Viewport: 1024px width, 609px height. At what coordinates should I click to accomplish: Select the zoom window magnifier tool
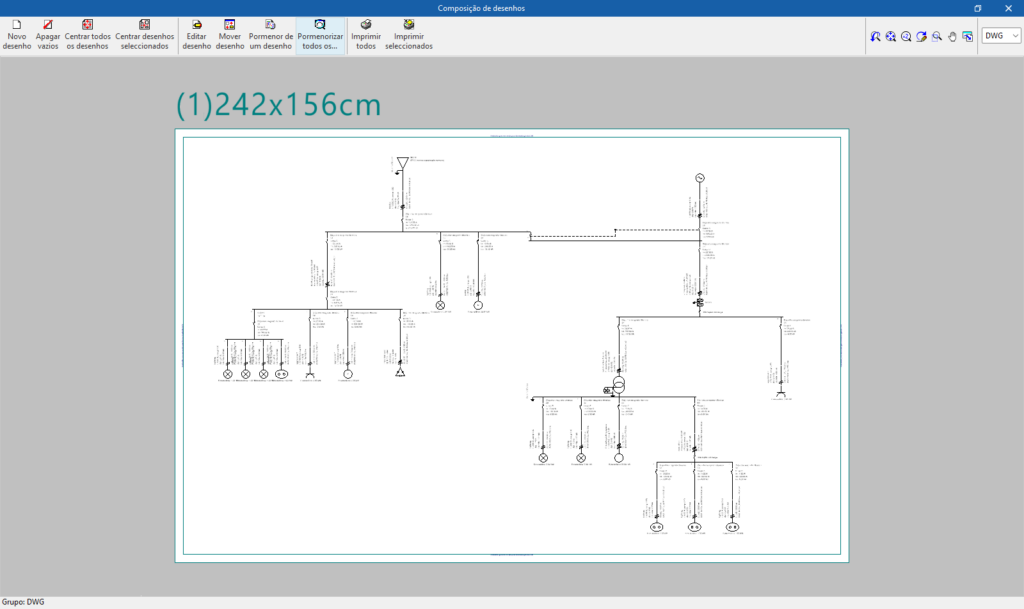pyautogui.click(x=937, y=36)
